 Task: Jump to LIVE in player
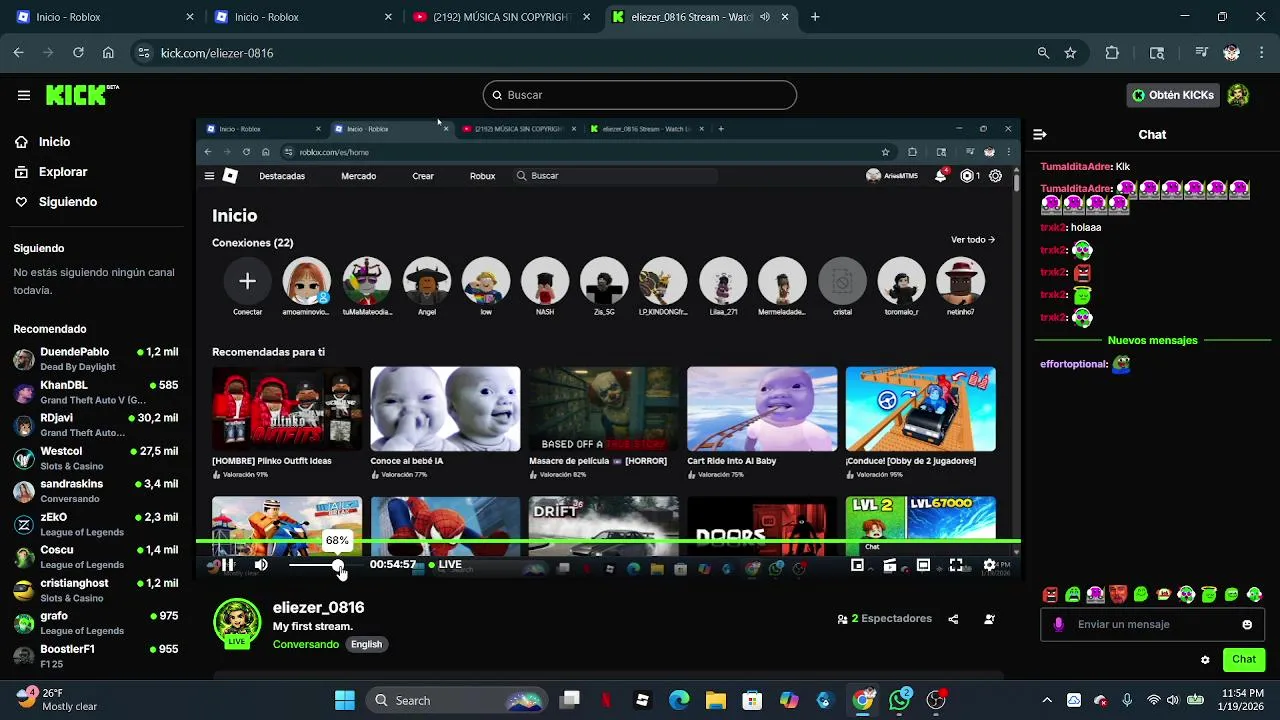coord(445,565)
